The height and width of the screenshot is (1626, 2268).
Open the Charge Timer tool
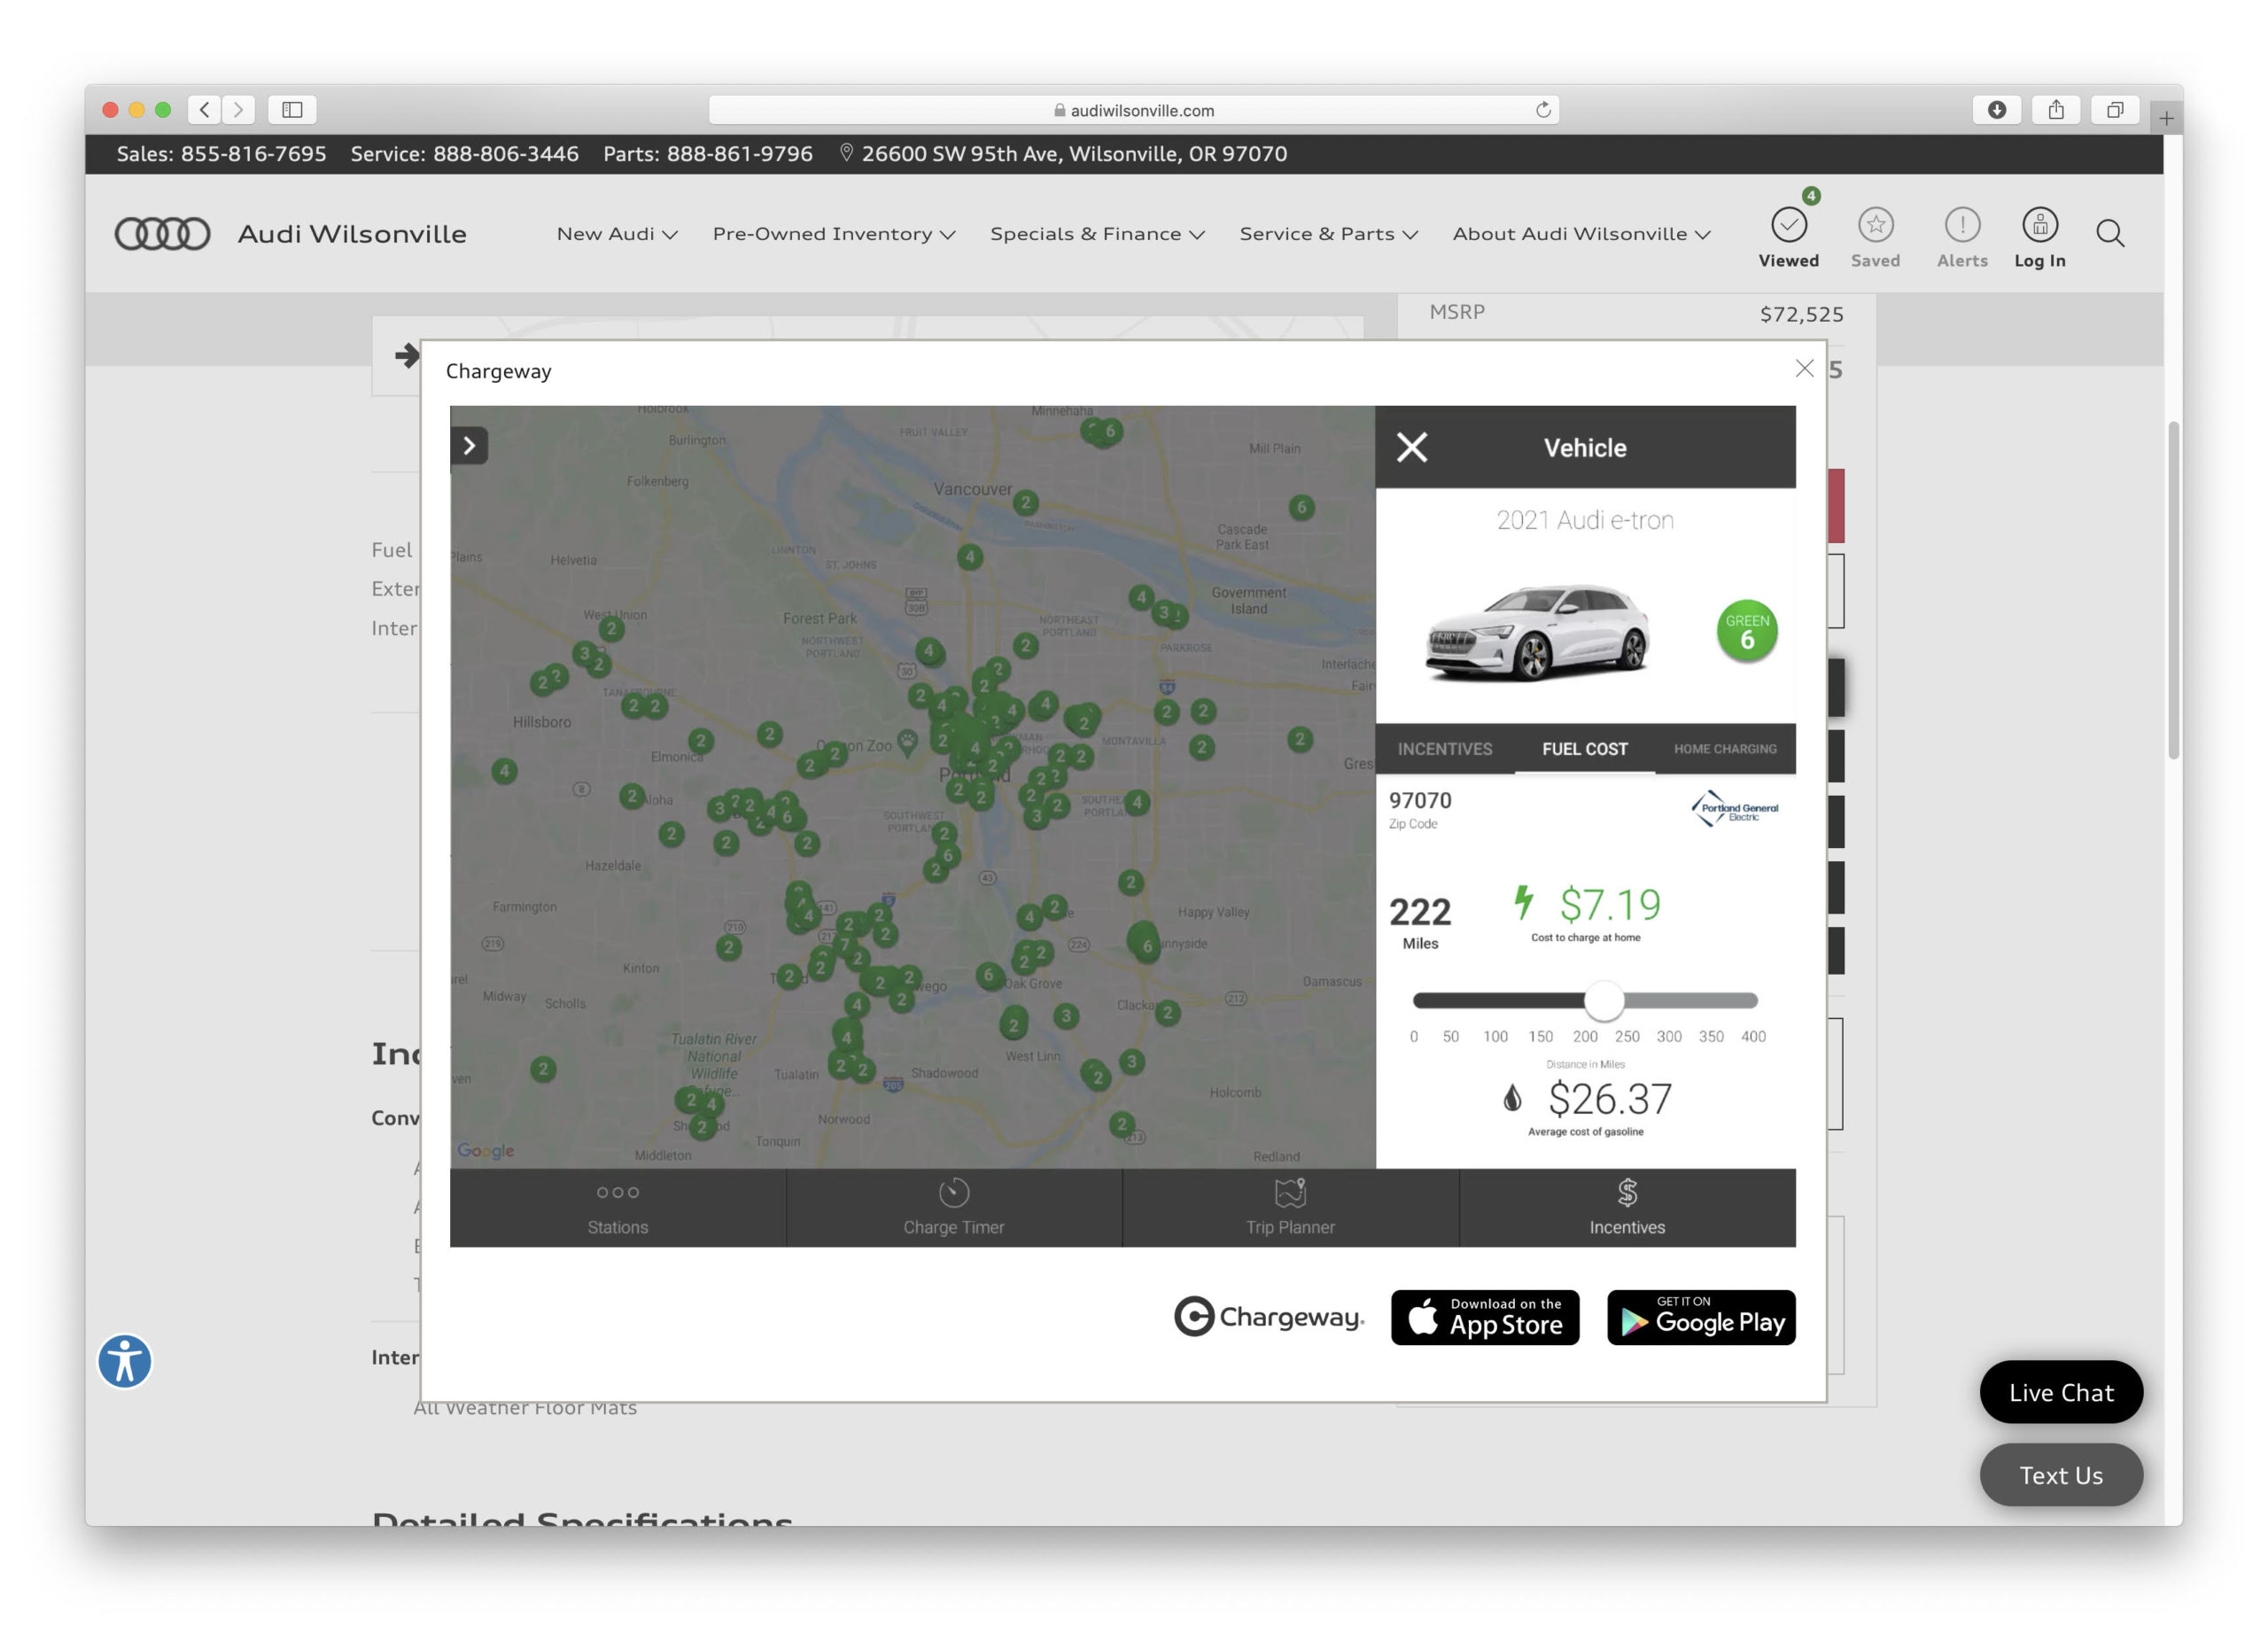point(953,1207)
